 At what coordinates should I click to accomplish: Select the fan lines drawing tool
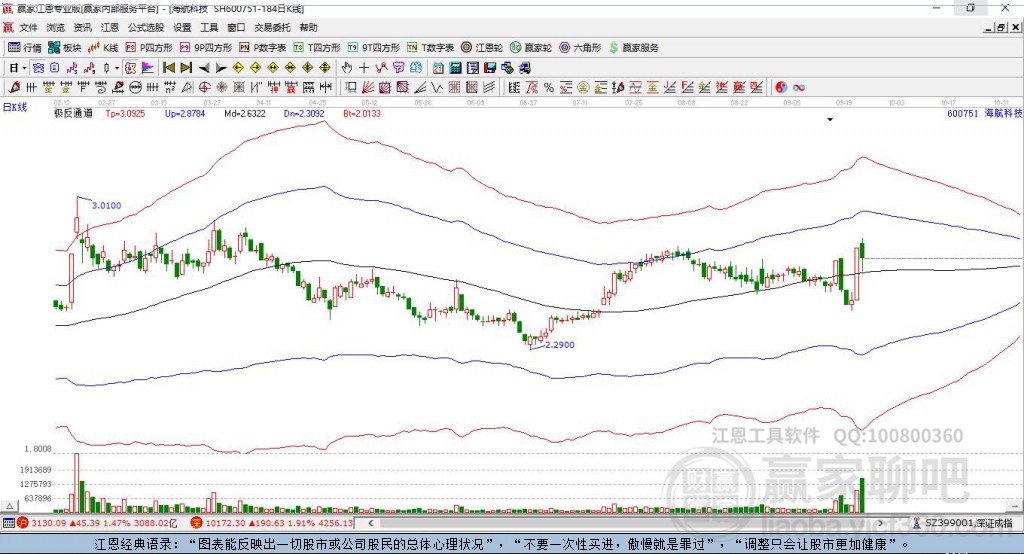(368, 87)
